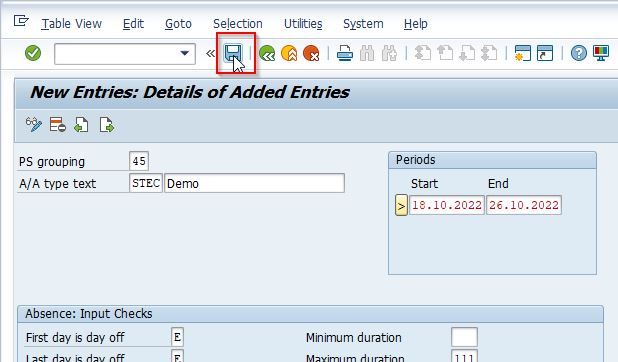Open the Utilities menu

click(x=303, y=24)
